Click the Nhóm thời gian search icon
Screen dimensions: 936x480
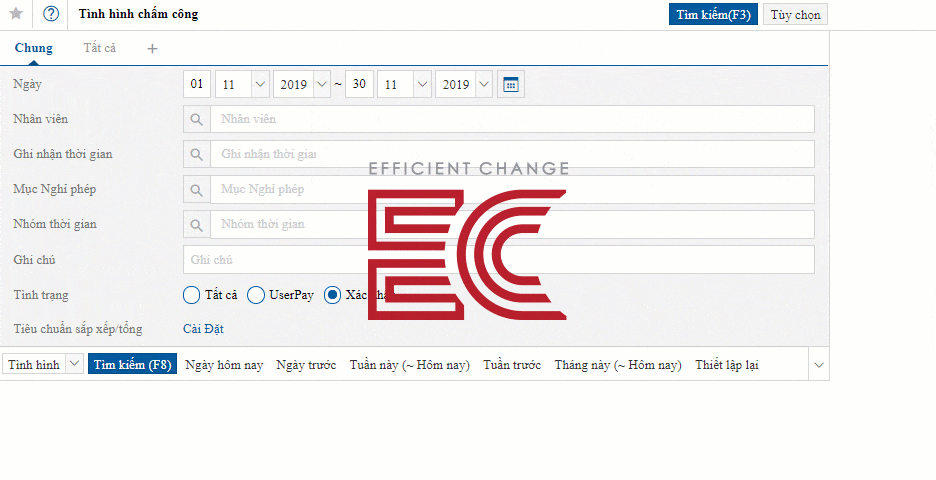(196, 225)
